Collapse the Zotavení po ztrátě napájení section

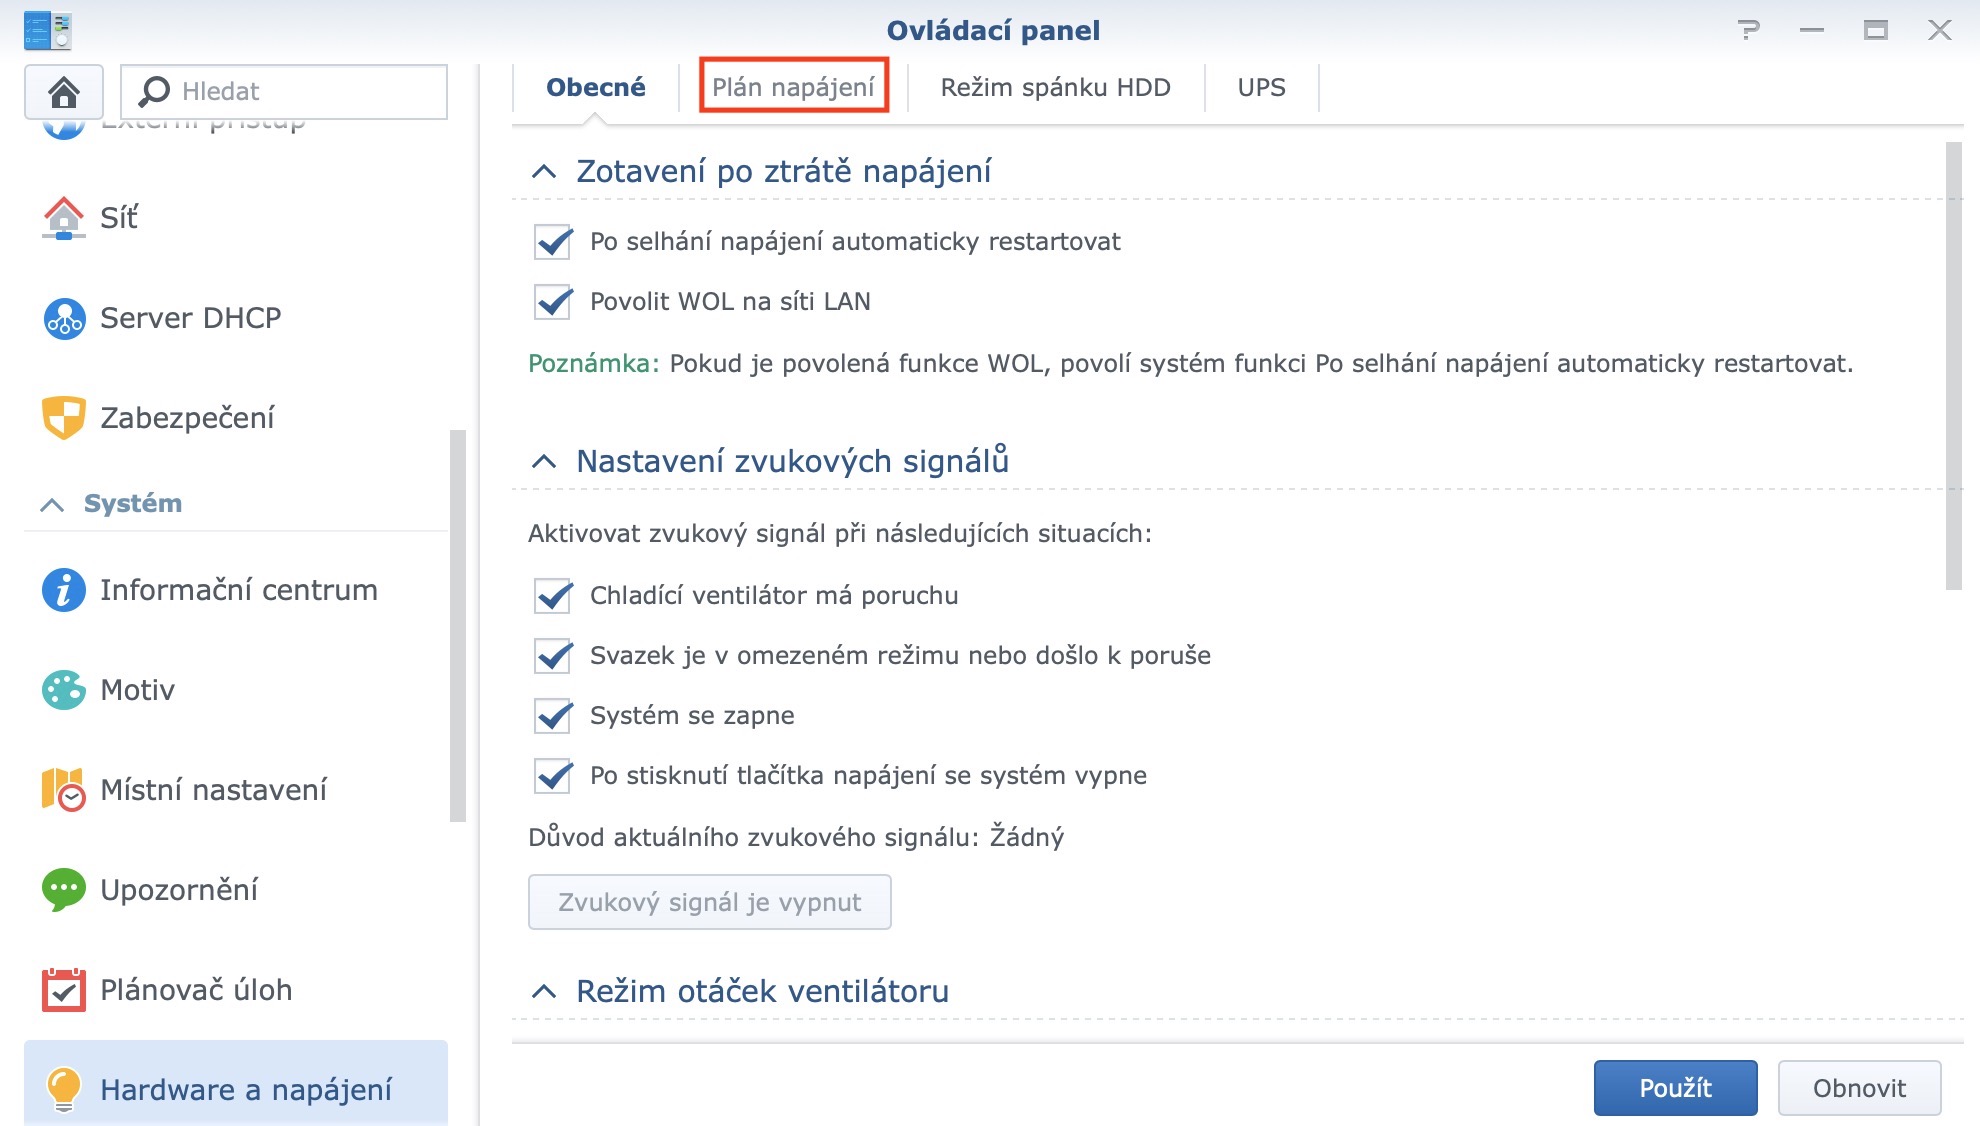pyautogui.click(x=545, y=170)
